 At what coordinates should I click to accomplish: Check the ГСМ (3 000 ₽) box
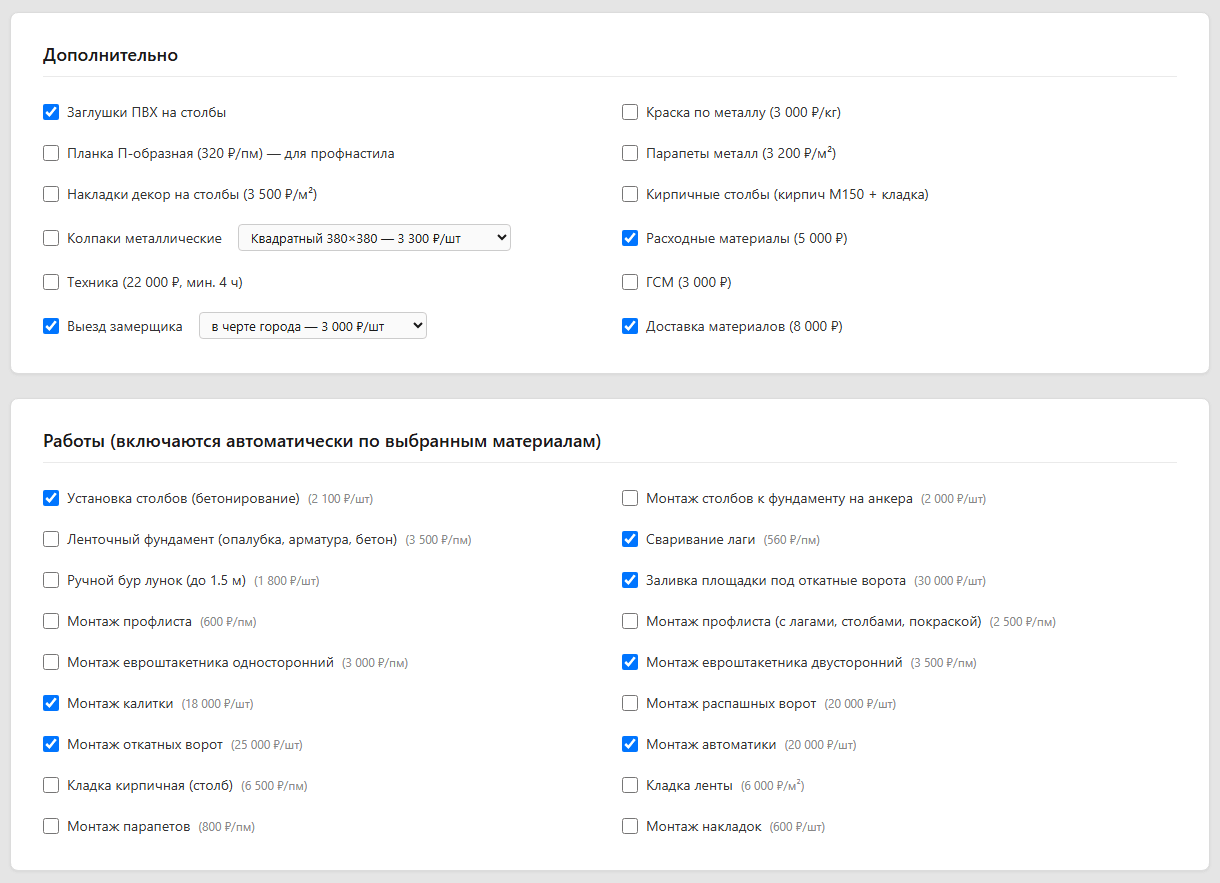630,282
